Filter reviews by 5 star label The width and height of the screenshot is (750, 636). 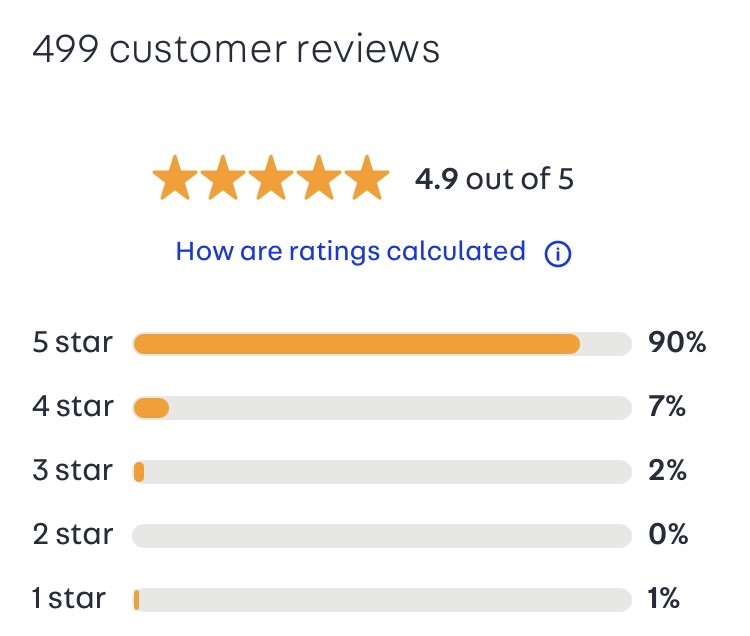[73, 342]
